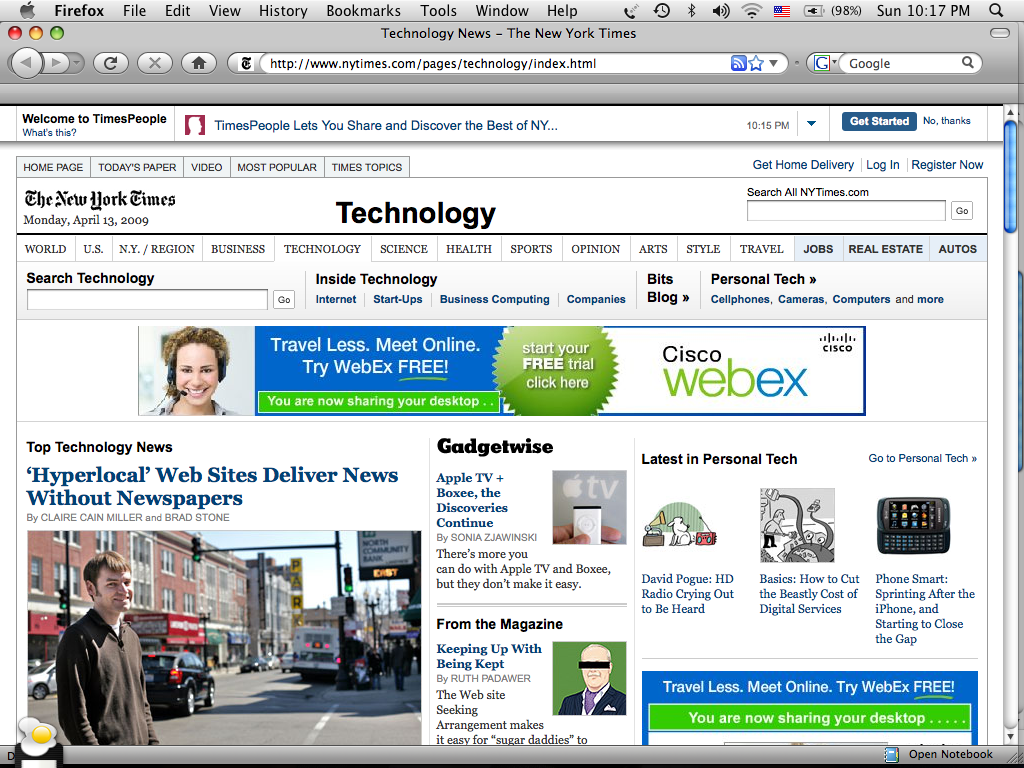Open the volume menu bar icon

tap(720, 10)
